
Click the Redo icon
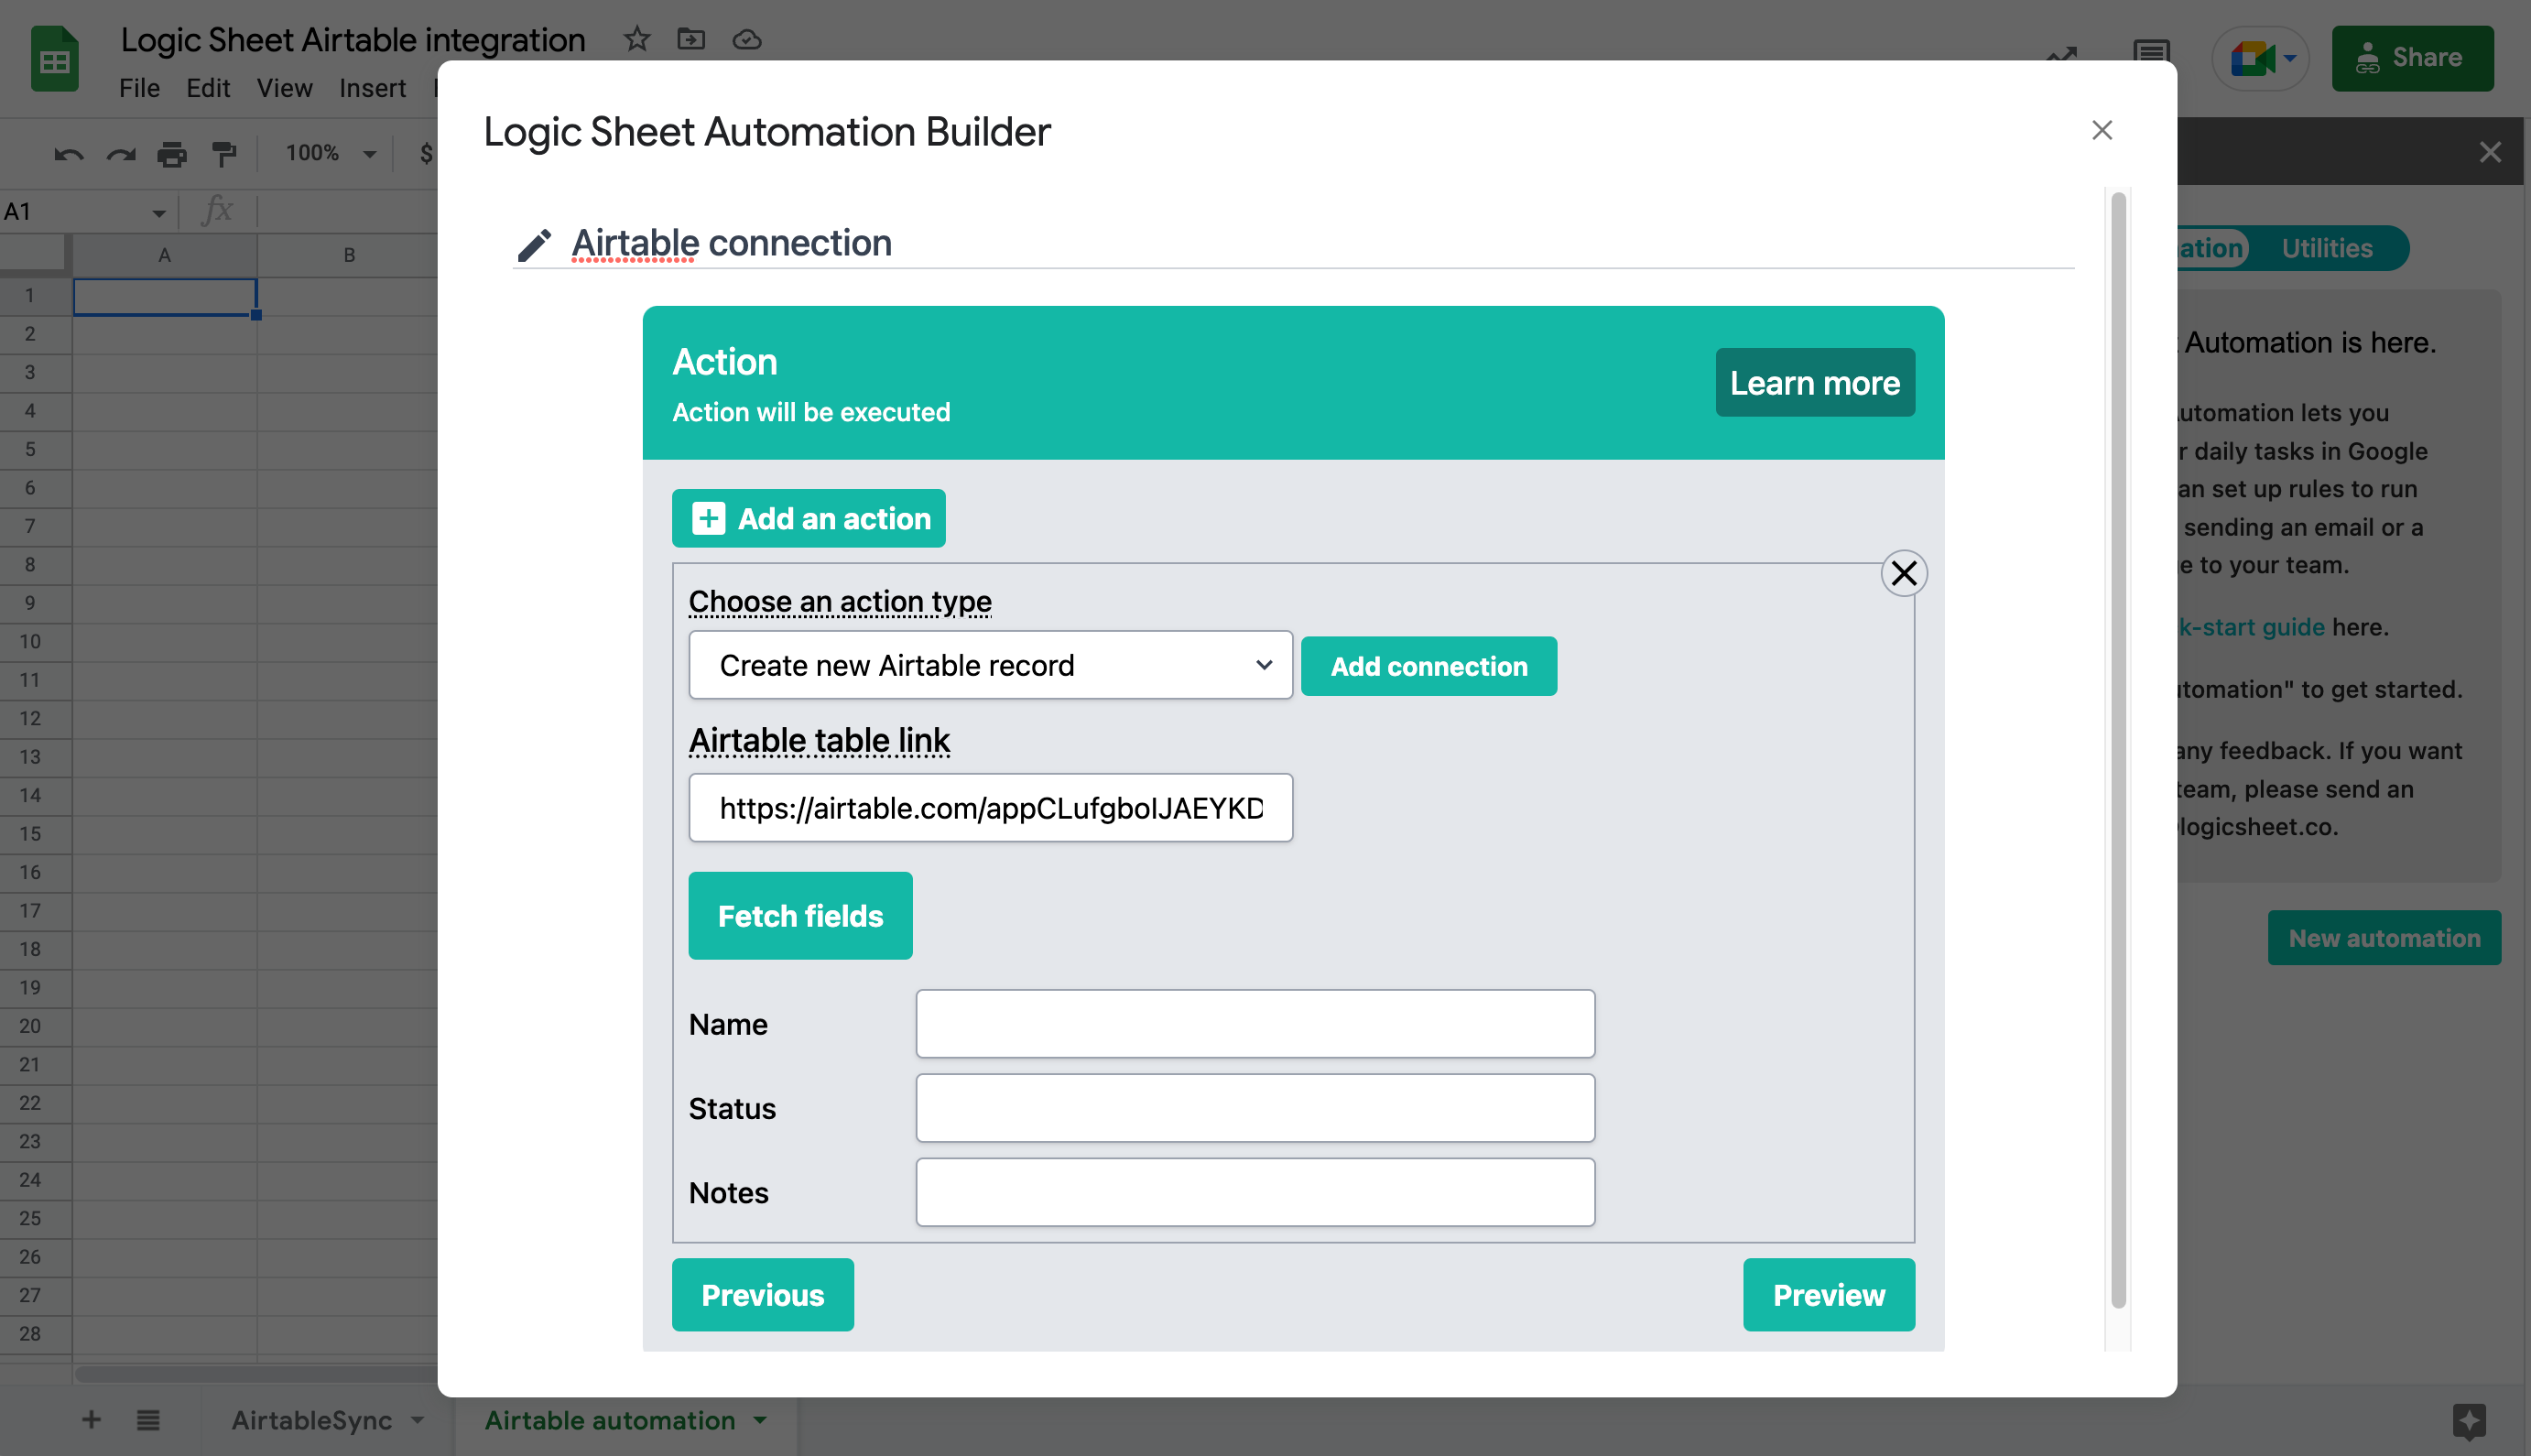tap(120, 153)
